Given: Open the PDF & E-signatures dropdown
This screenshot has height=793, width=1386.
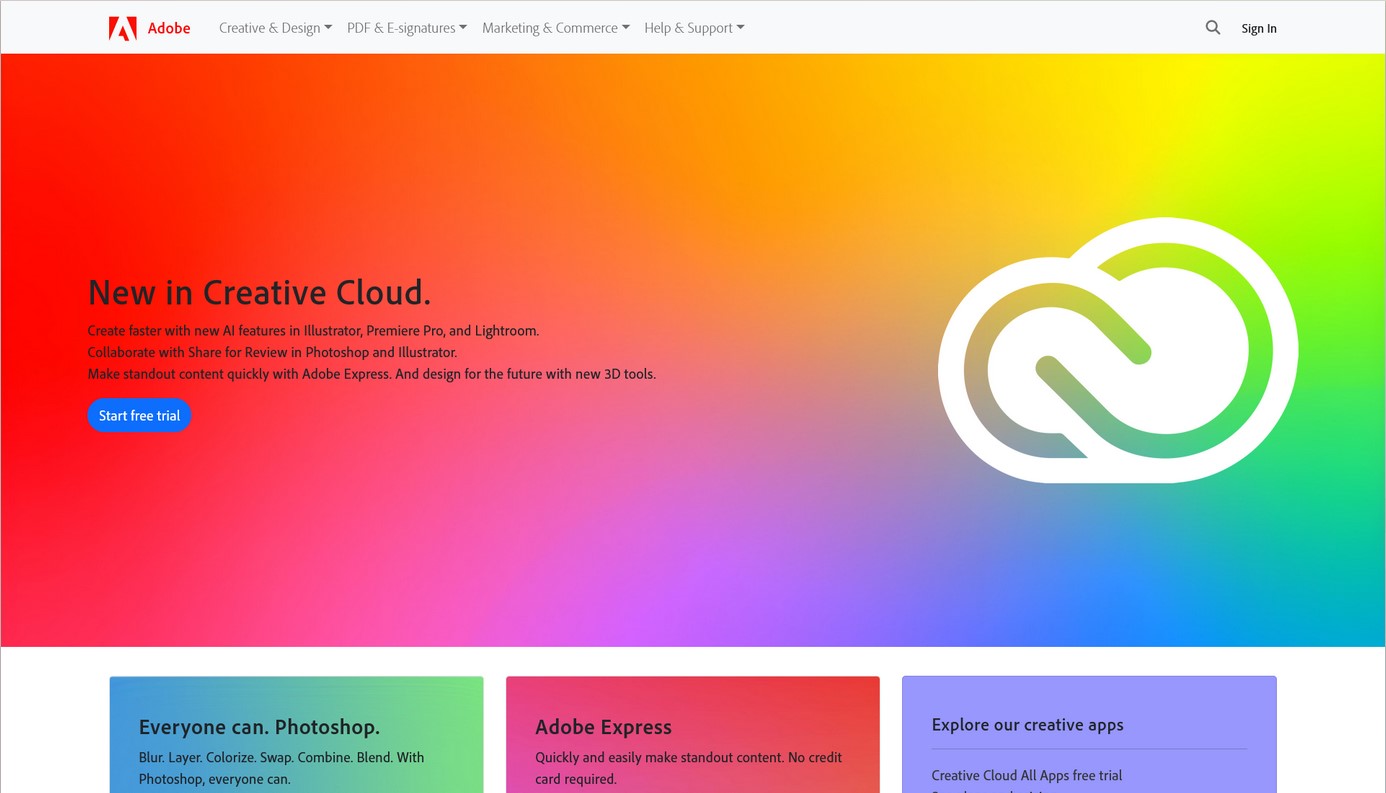Looking at the screenshot, I should 406,28.
